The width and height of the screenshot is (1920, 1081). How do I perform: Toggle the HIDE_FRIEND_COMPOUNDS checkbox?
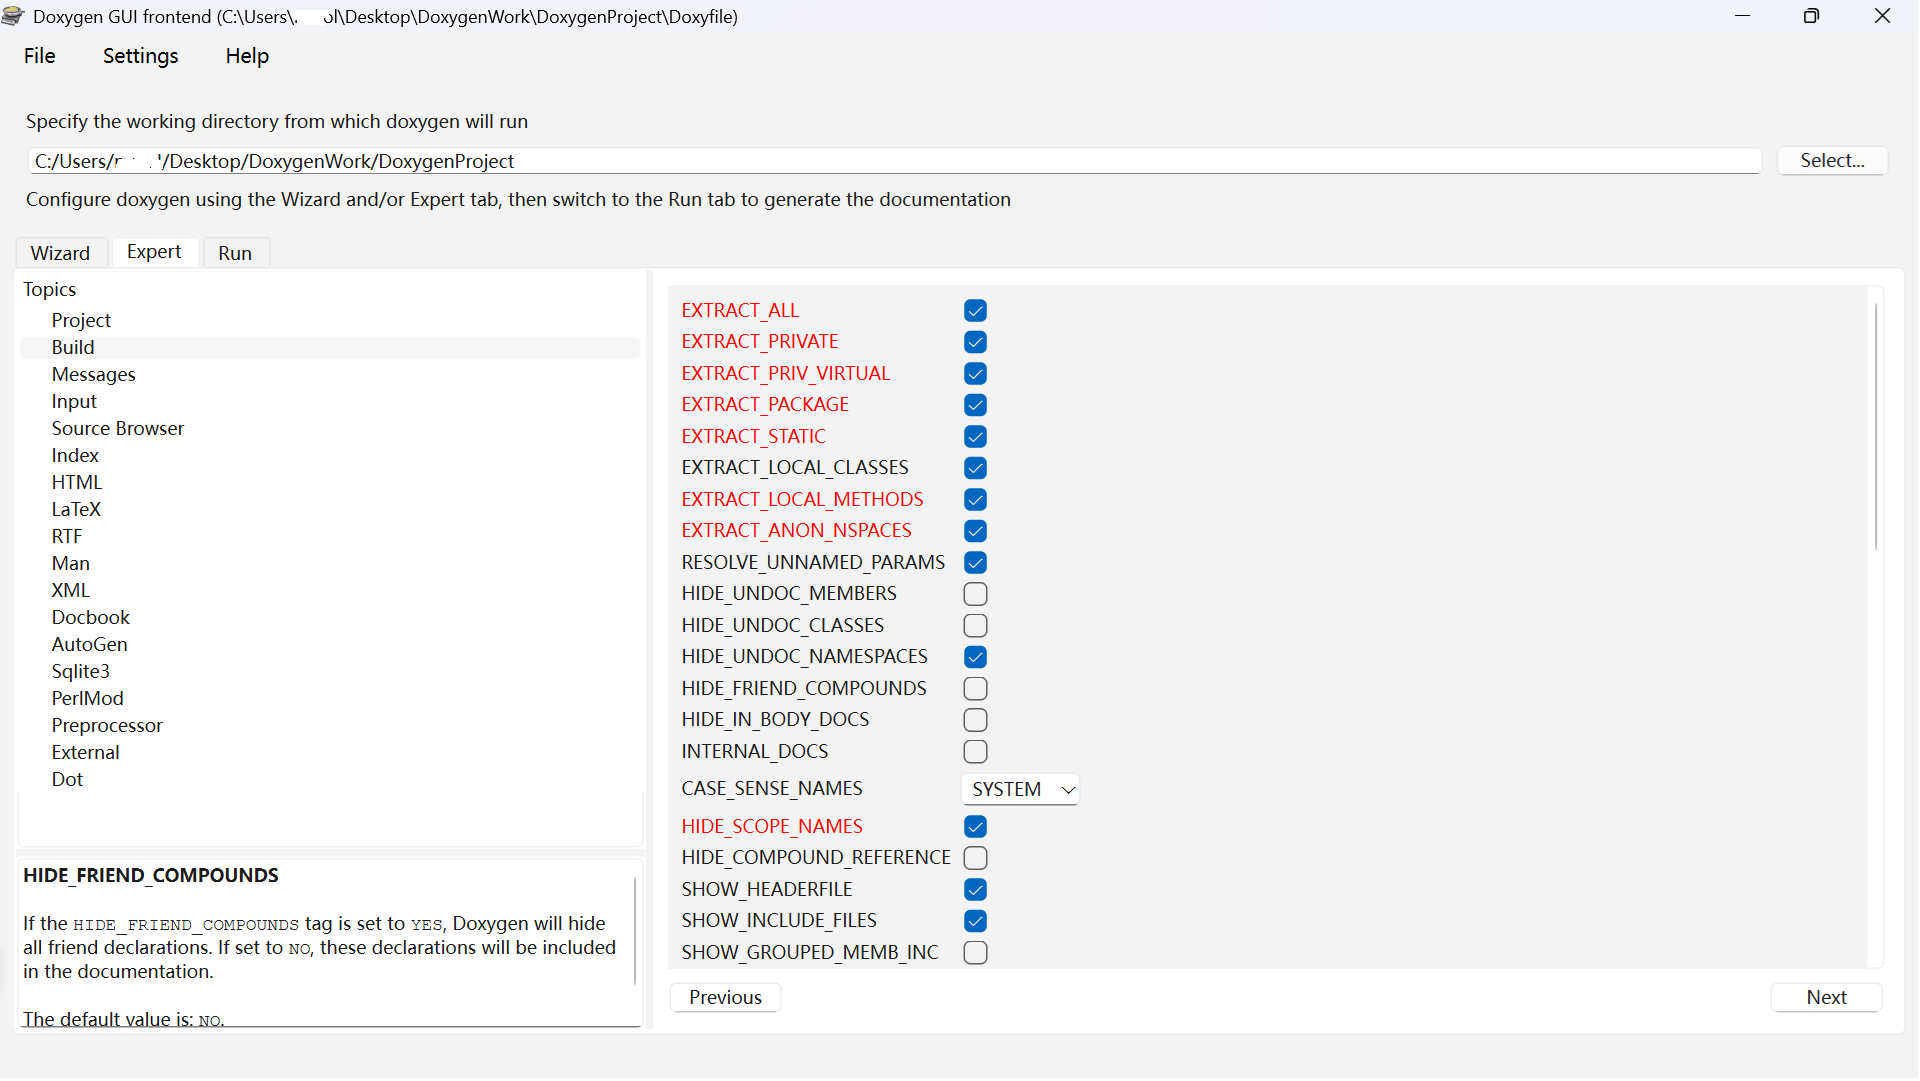click(x=975, y=689)
